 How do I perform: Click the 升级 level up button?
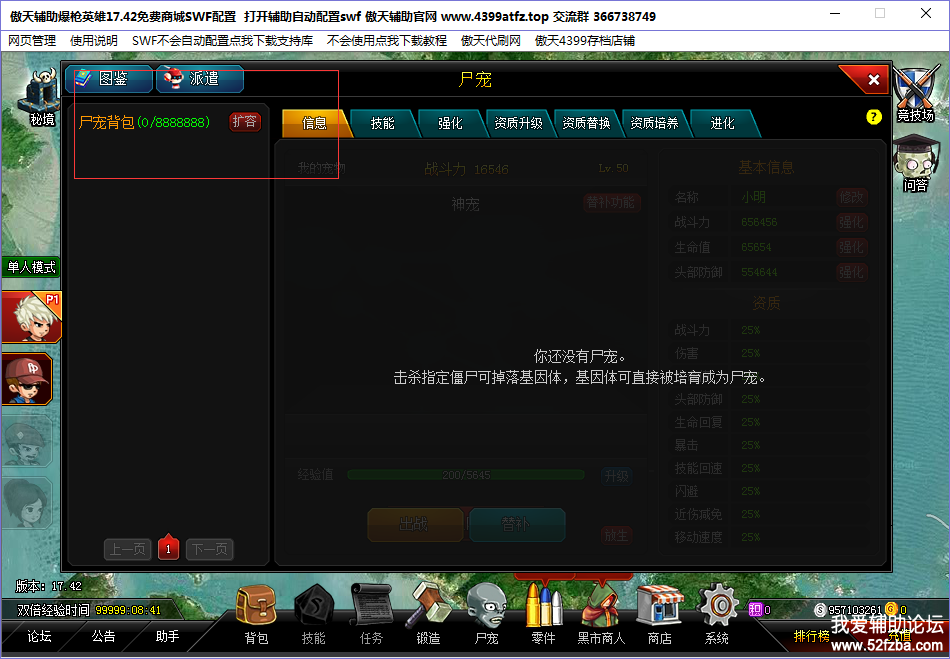616,476
